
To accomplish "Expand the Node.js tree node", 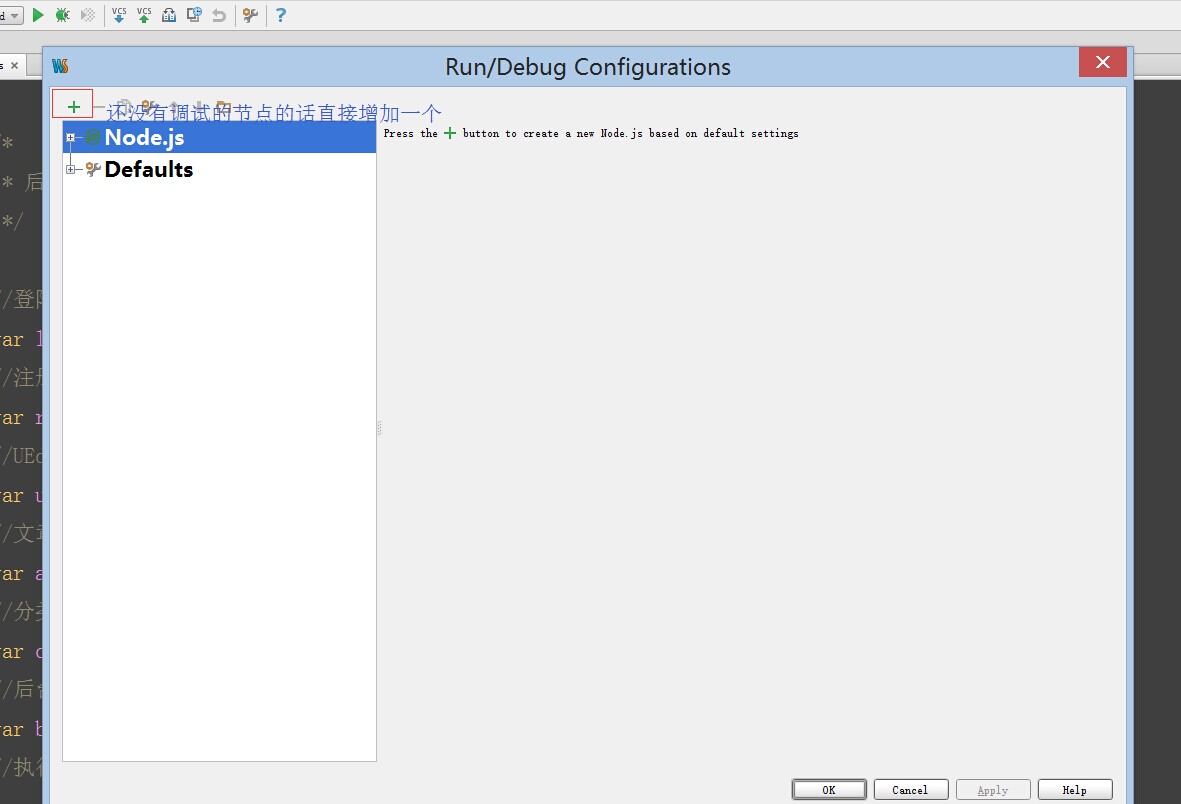I will click(x=70, y=137).
